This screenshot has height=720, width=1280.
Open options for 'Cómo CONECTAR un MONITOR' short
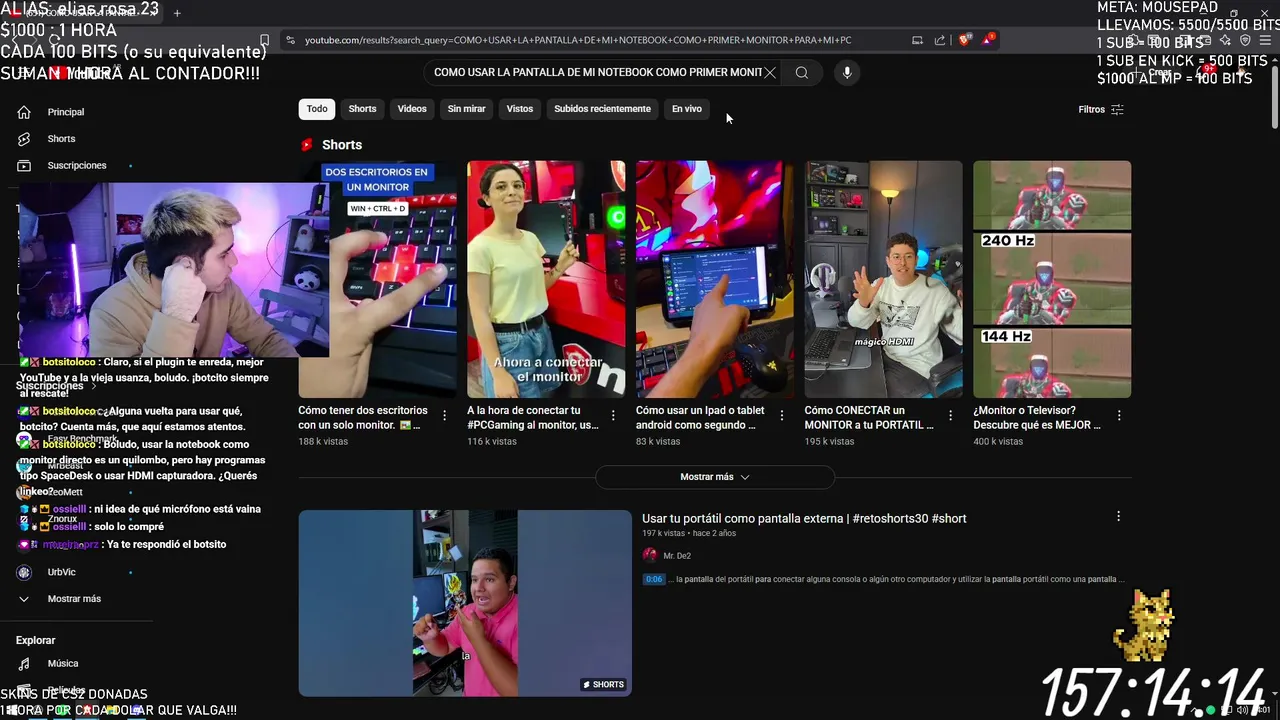pyautogui.click(x=950, y=415)
